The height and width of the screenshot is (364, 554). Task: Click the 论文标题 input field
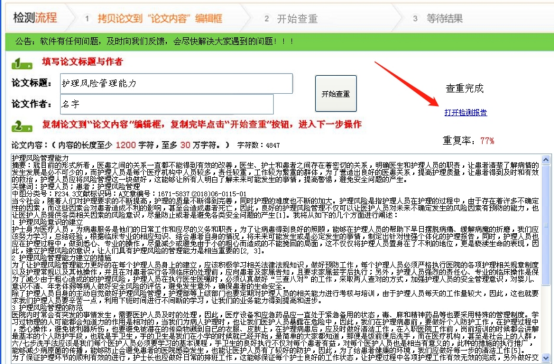point(176,83)
